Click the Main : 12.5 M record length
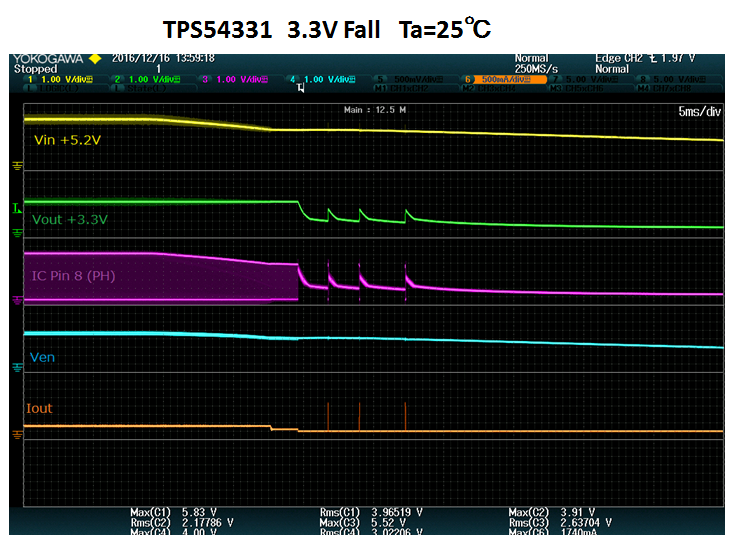Viewport: 737px width, 541px height. coord(375,110)
